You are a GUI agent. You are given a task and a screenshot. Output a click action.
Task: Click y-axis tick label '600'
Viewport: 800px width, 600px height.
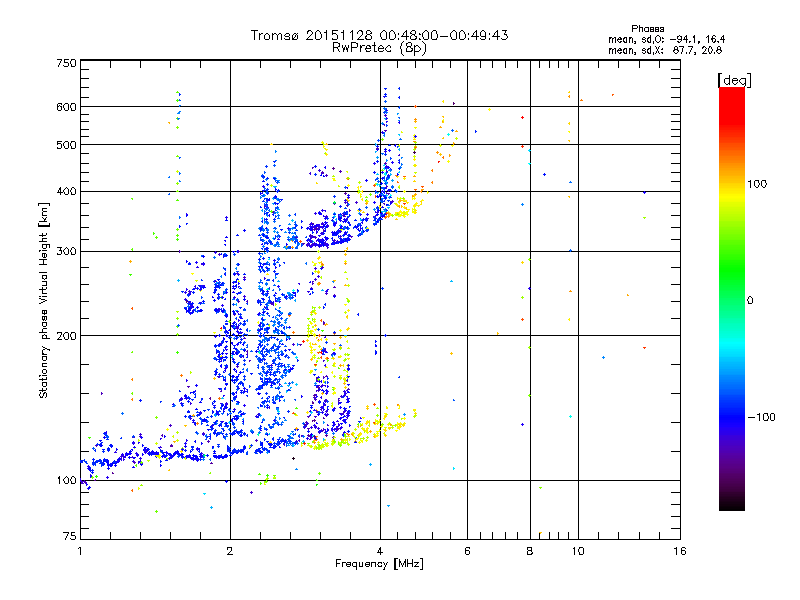66,107
